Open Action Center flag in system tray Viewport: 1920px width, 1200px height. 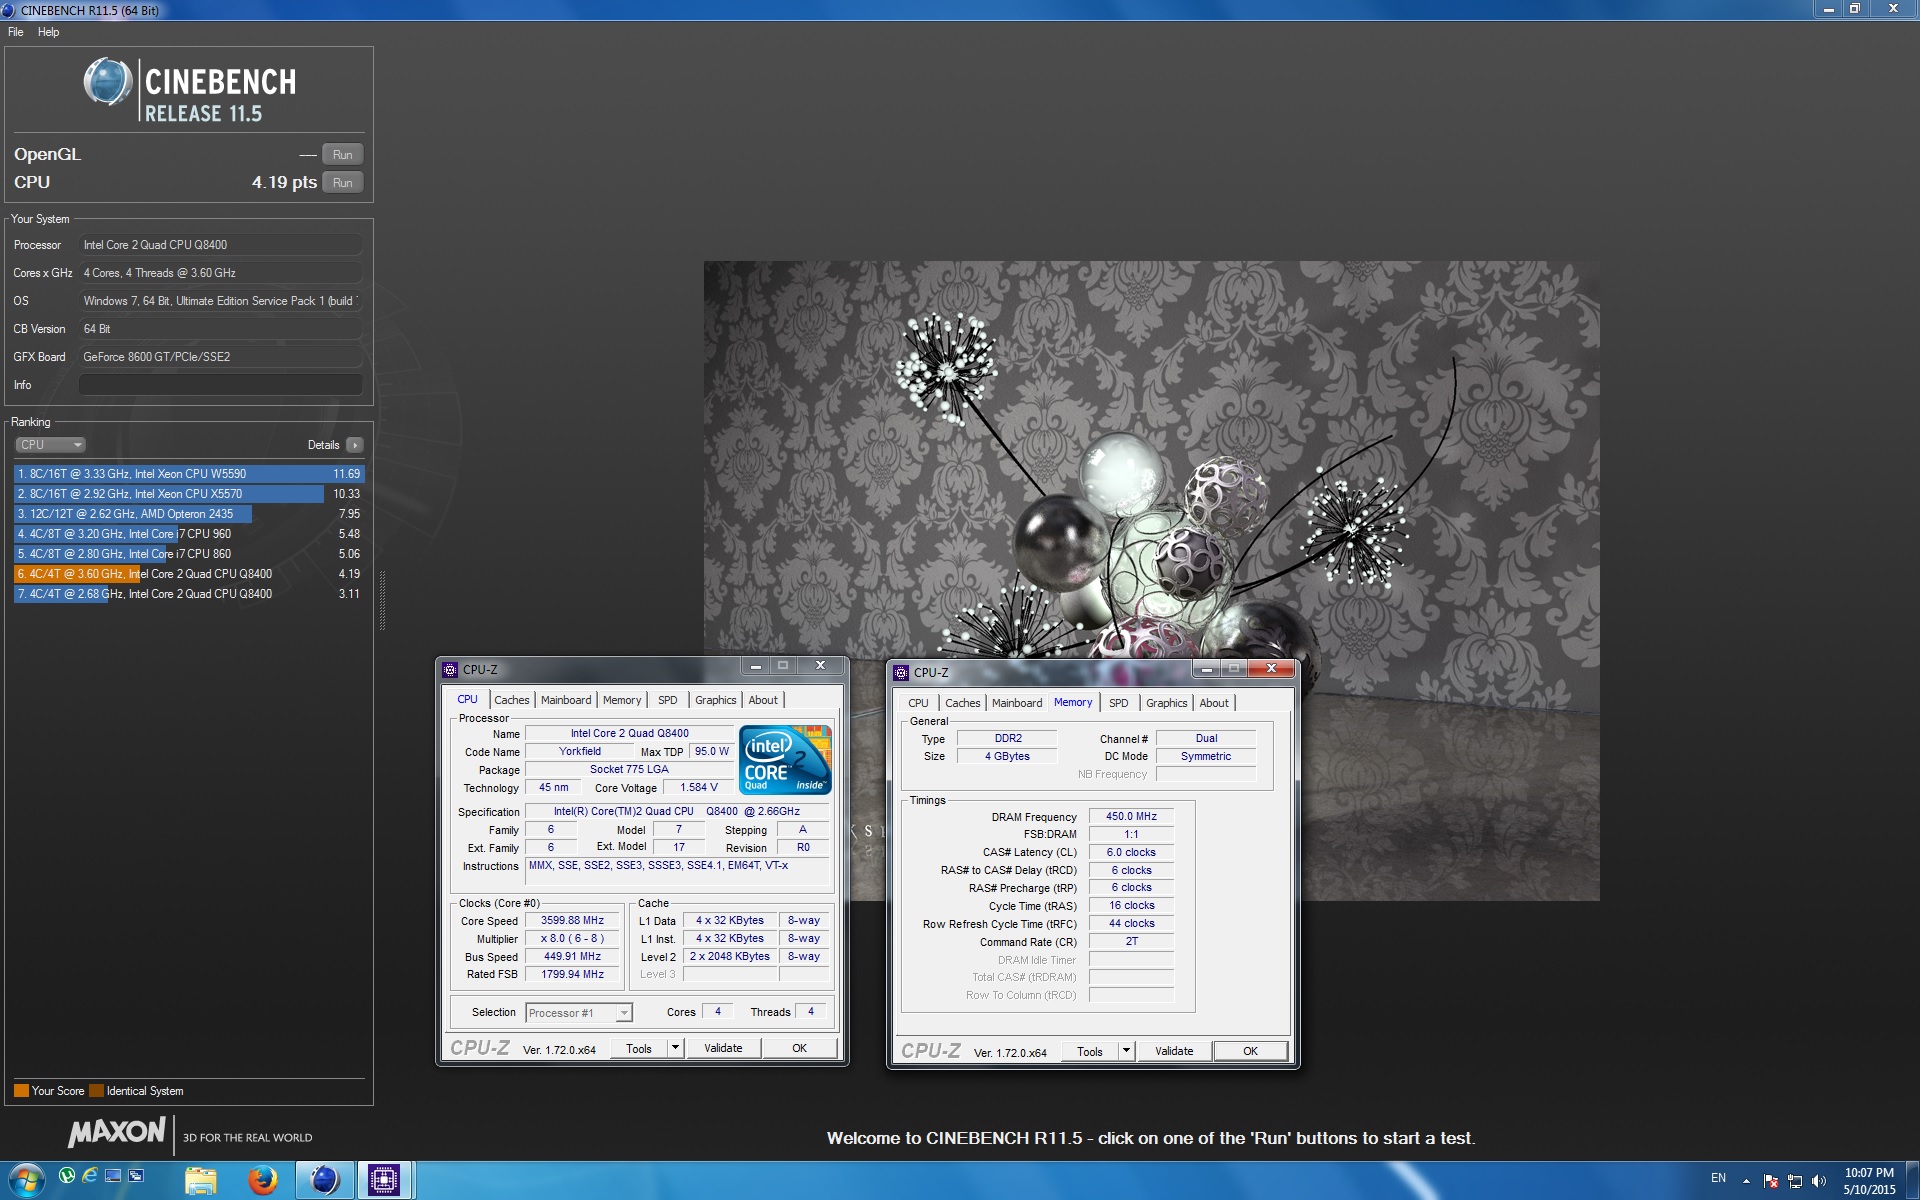(x=1771, y=1181)
